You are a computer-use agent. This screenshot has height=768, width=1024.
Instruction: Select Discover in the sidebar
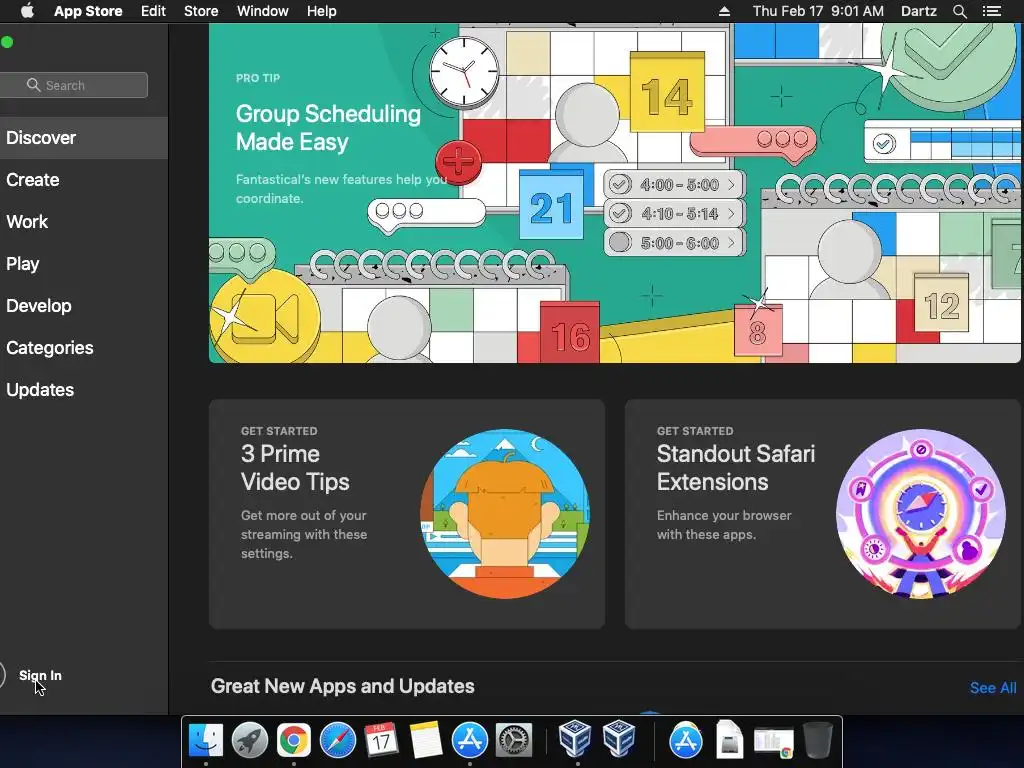[84, 138]
